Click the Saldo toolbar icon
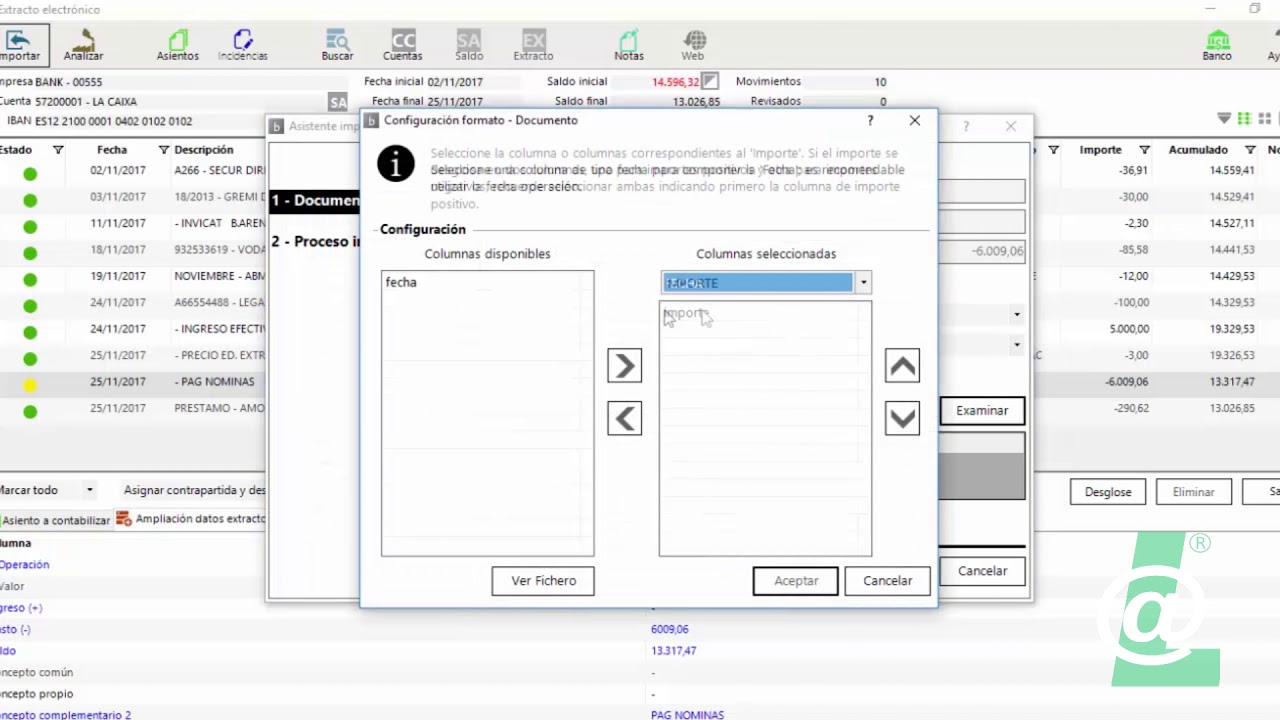1280x720 pixels. 469,45
